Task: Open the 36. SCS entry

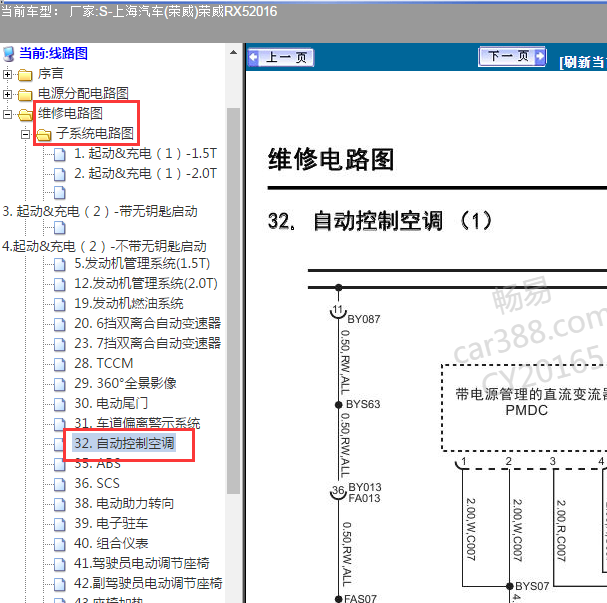Action: click(x=97, y=483)
